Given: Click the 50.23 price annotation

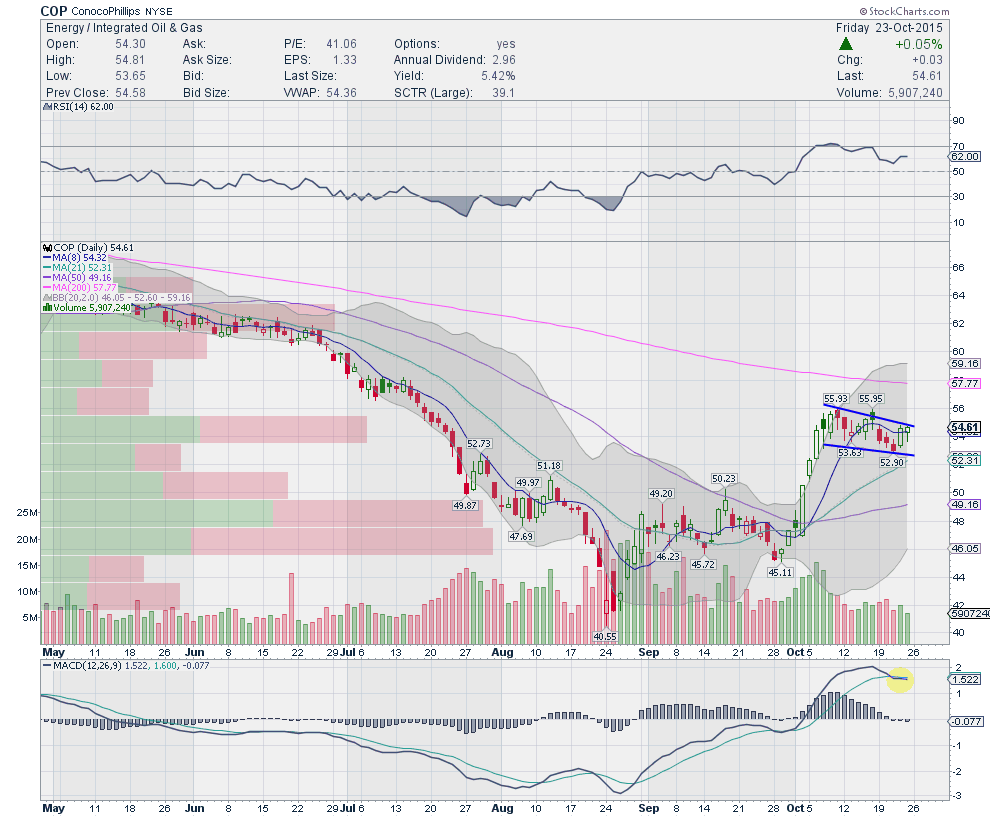Looking at the screenshot, I should point(724,479).
